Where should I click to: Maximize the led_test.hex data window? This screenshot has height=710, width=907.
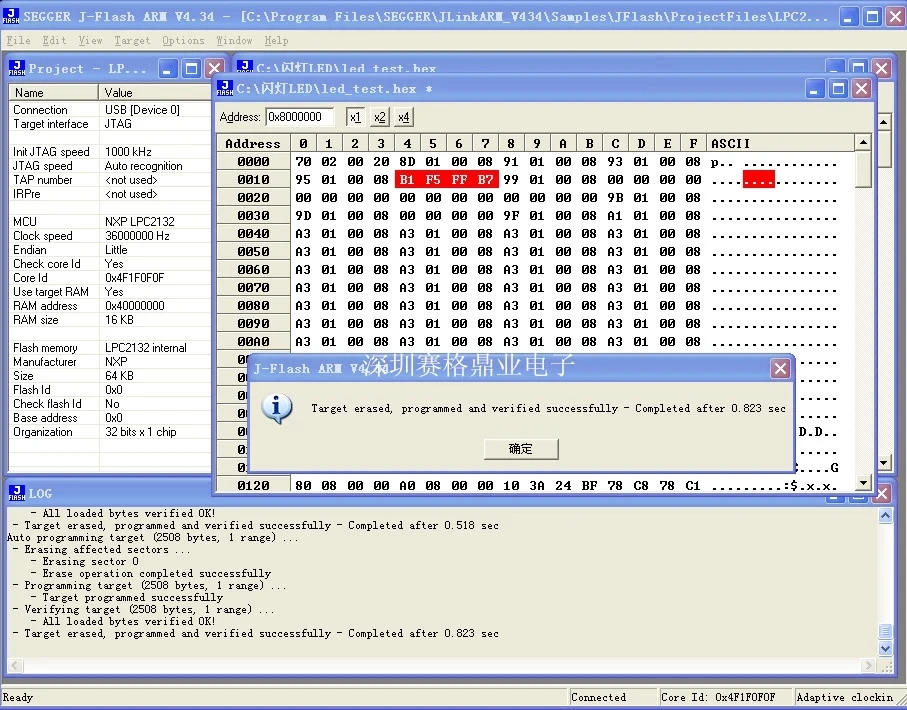[838, 89]
